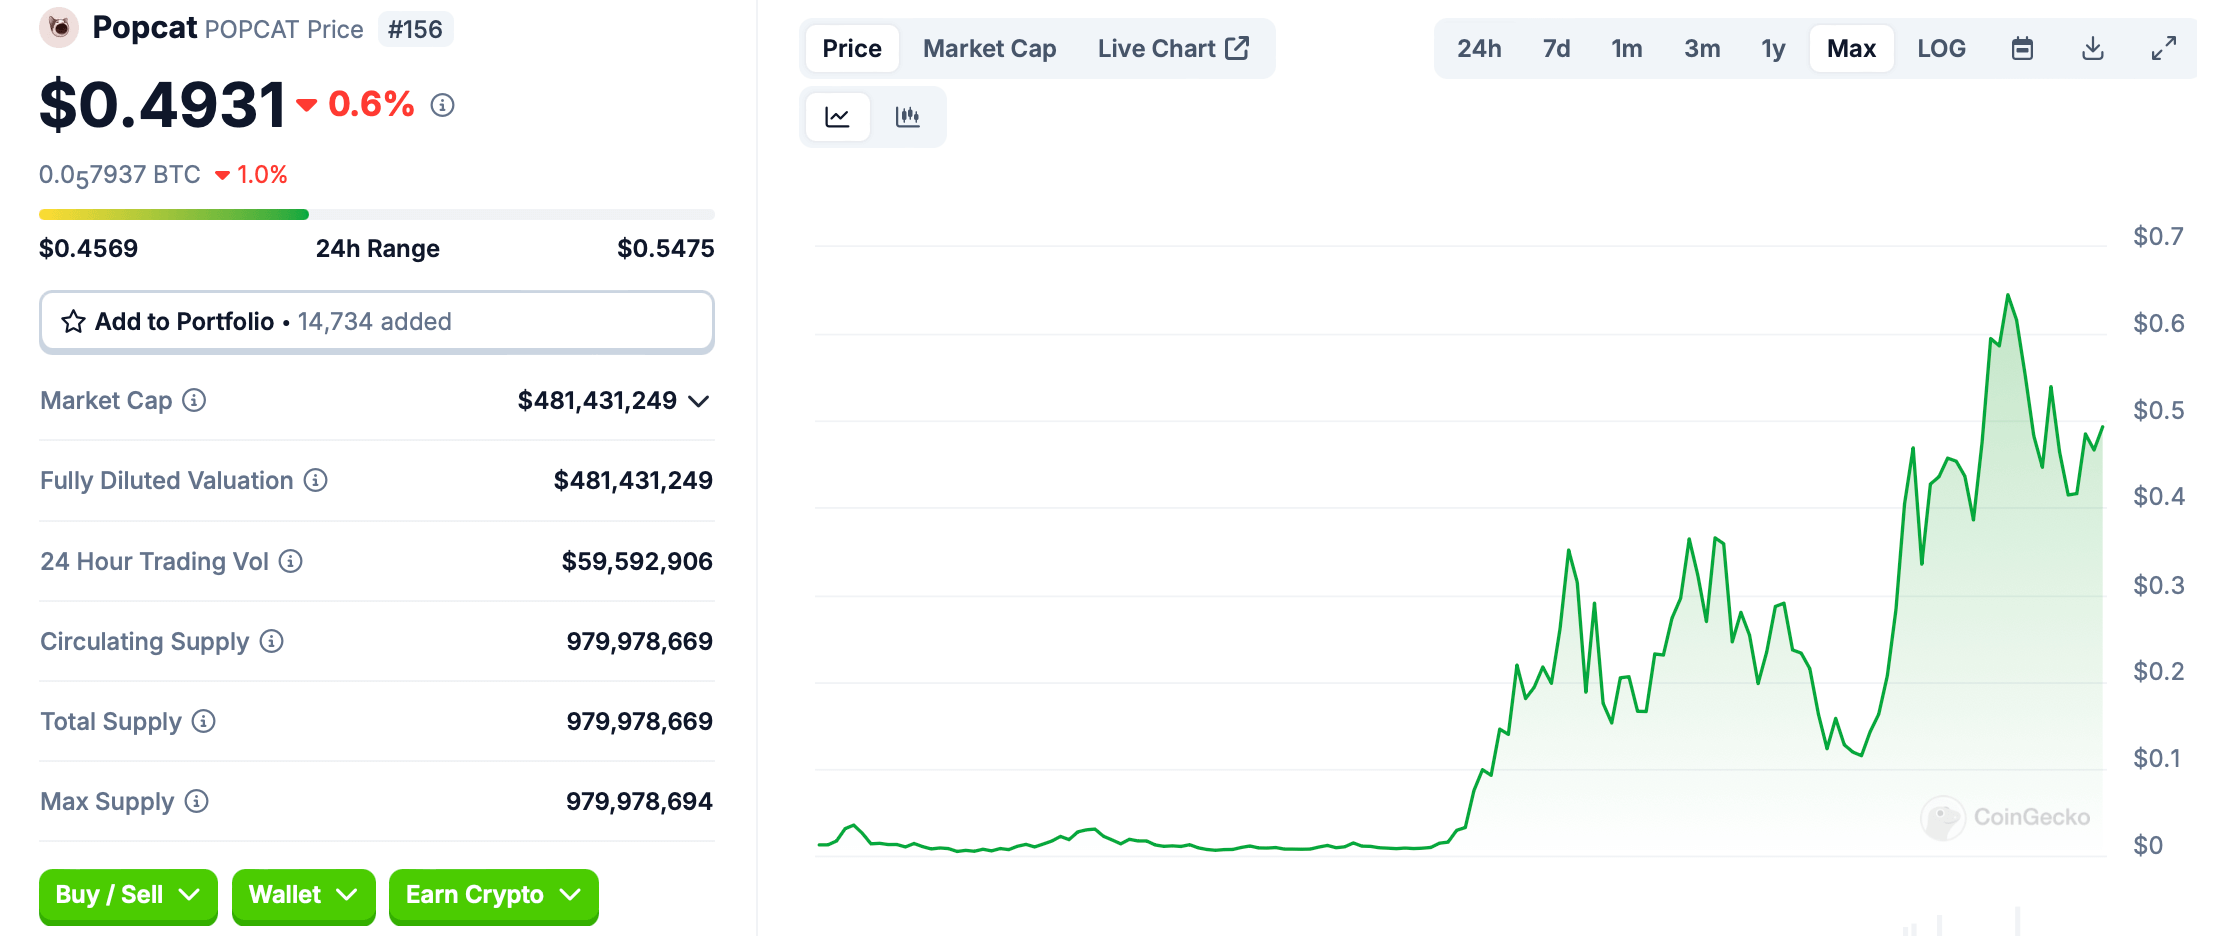Open Wallet dropdown
The image size is (2238, 936).
coord(303,895)
